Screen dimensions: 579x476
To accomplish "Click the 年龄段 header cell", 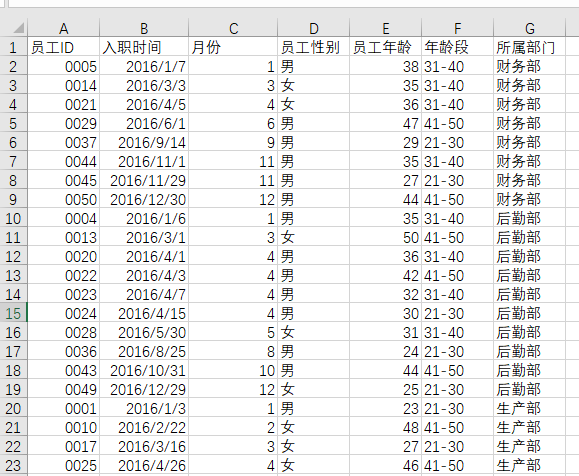I will pos(458,47).
